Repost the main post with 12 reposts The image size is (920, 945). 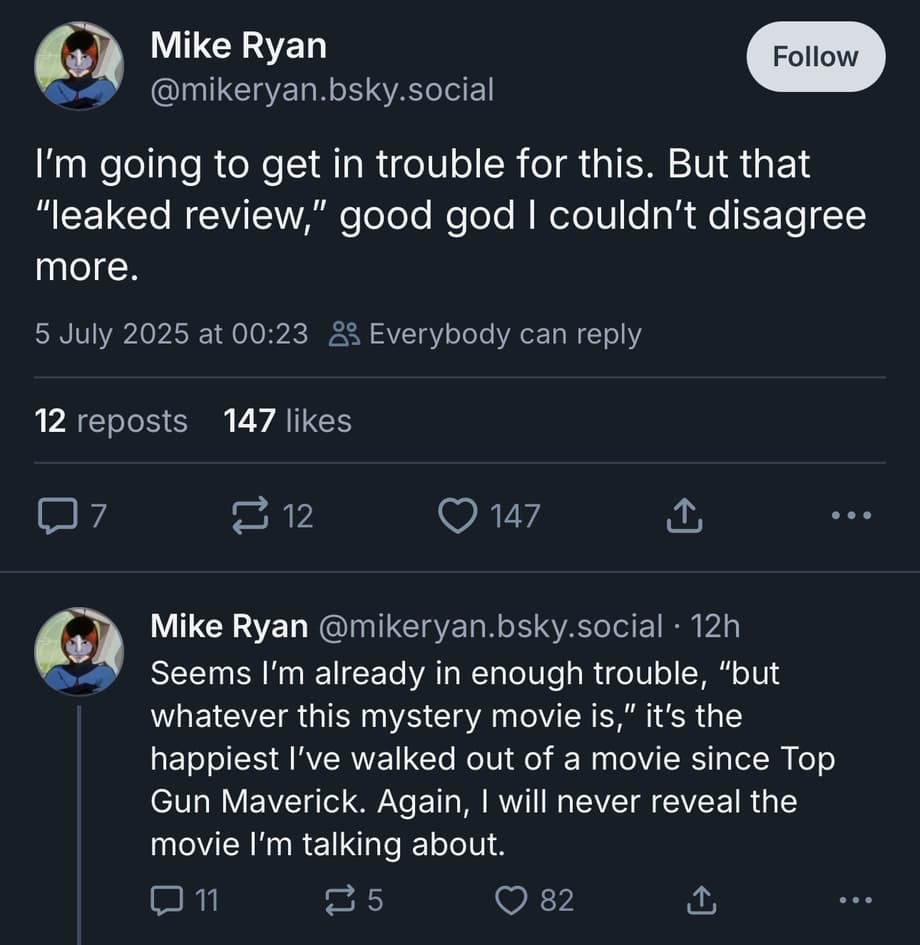point(246,516)
